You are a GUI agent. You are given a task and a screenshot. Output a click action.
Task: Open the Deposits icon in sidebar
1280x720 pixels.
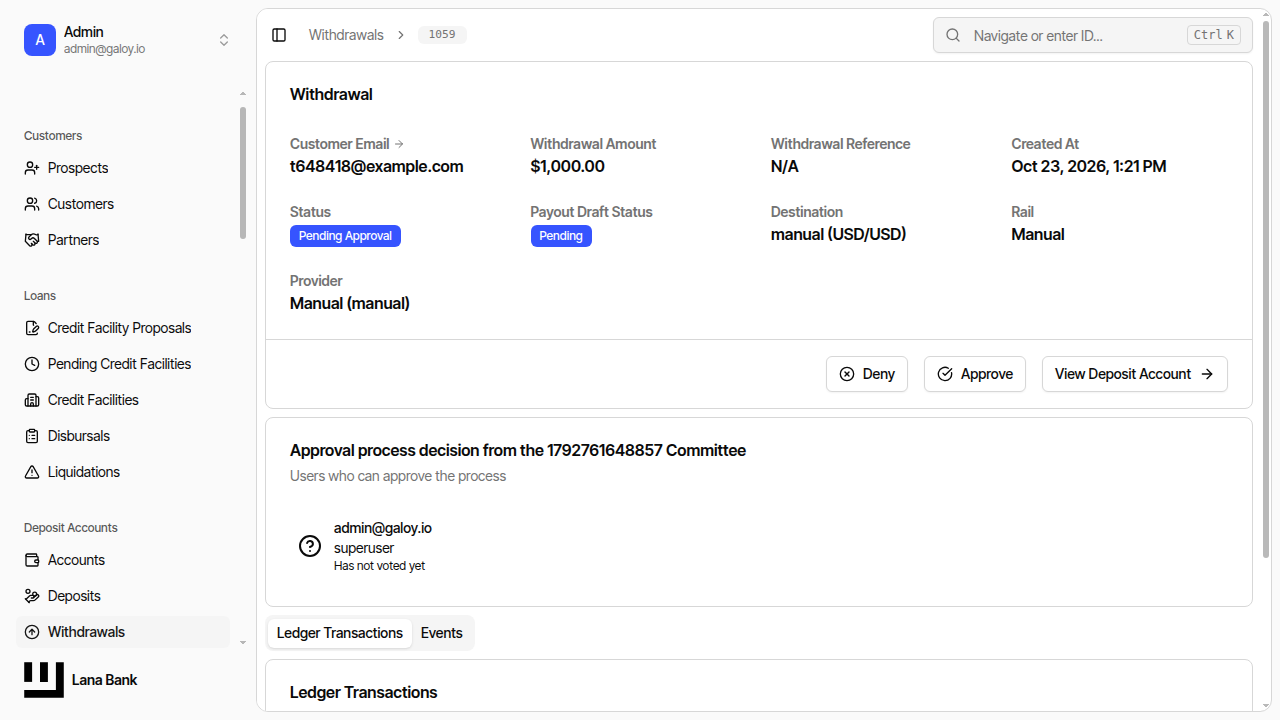[x=32, y=596]
